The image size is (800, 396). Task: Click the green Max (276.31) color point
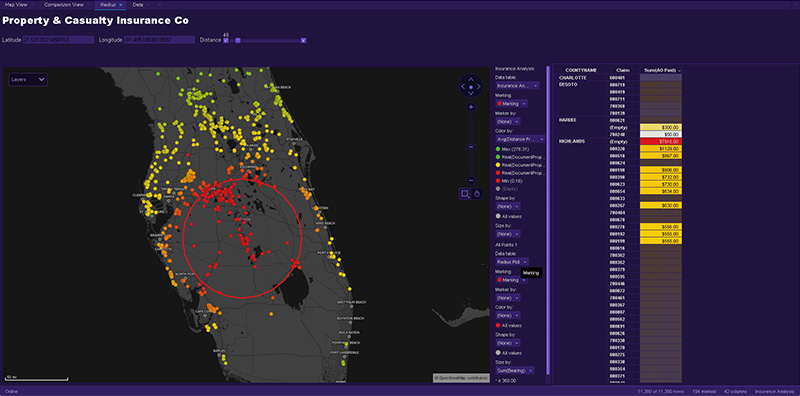coord(498,148)
